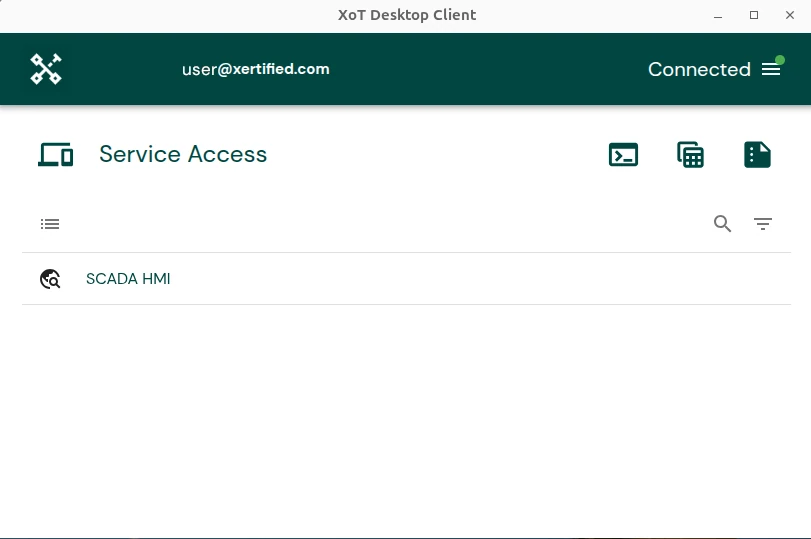Screen dimensions: 811x539
Task: Open the search magnifier icon
Action: point(723,224)
